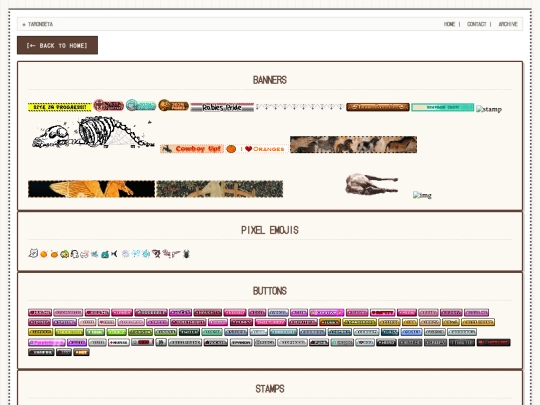Image resolution: width=540 pixels, height=405 pixels.
Task: Click the teal storage banner
Action: [443, 107]
